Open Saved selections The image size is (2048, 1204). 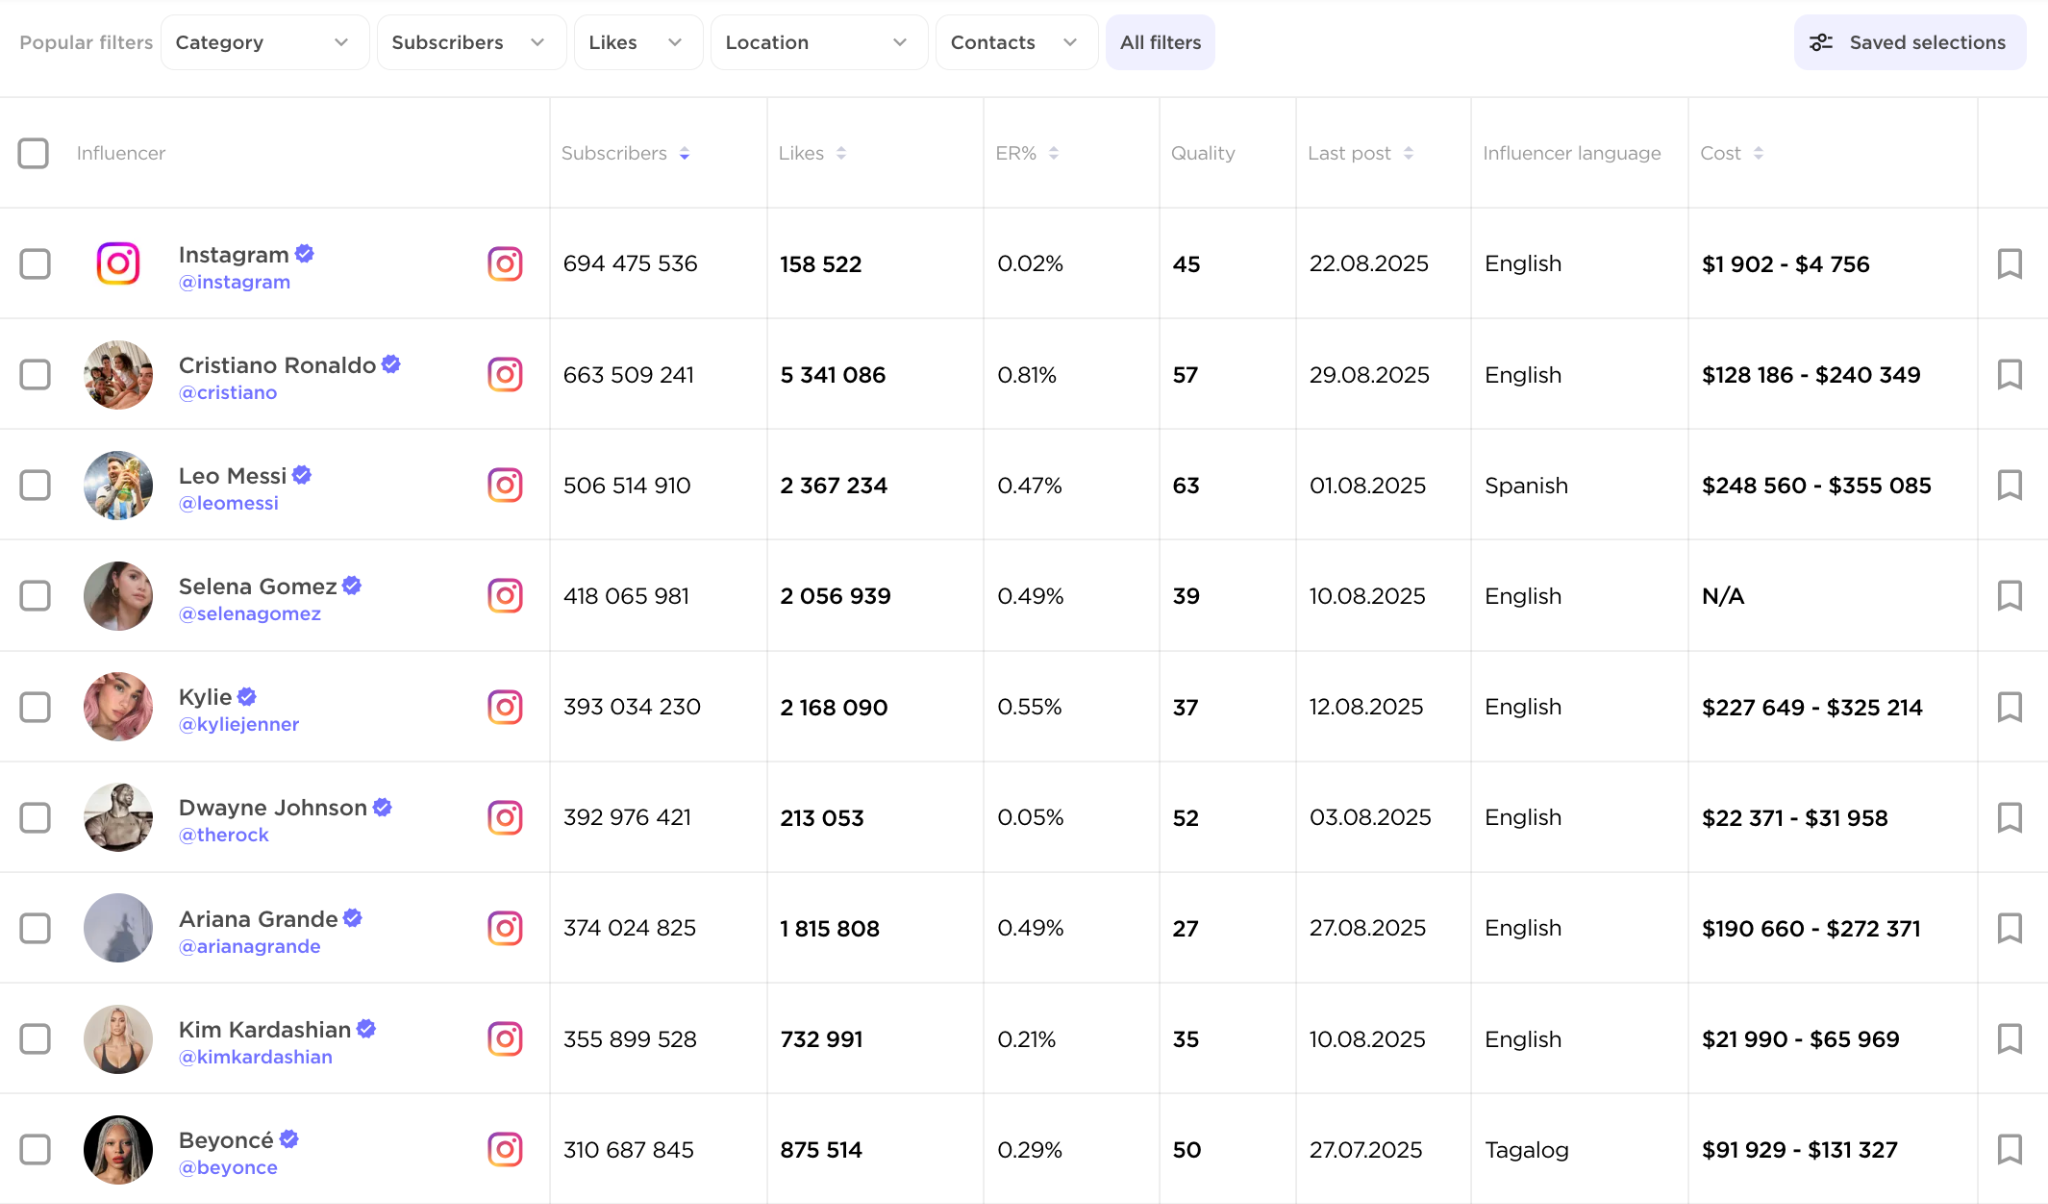1909,42
